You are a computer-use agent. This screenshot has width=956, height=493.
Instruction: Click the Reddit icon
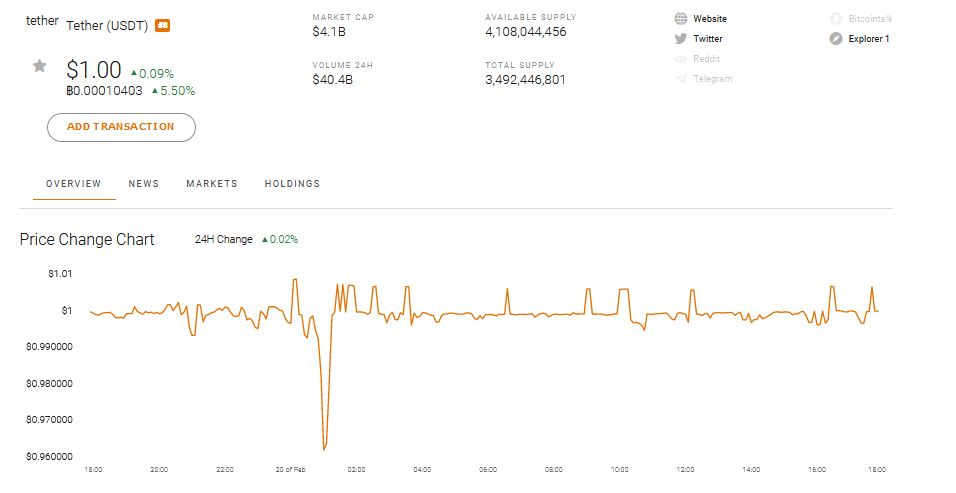click(x=680, y=59)
